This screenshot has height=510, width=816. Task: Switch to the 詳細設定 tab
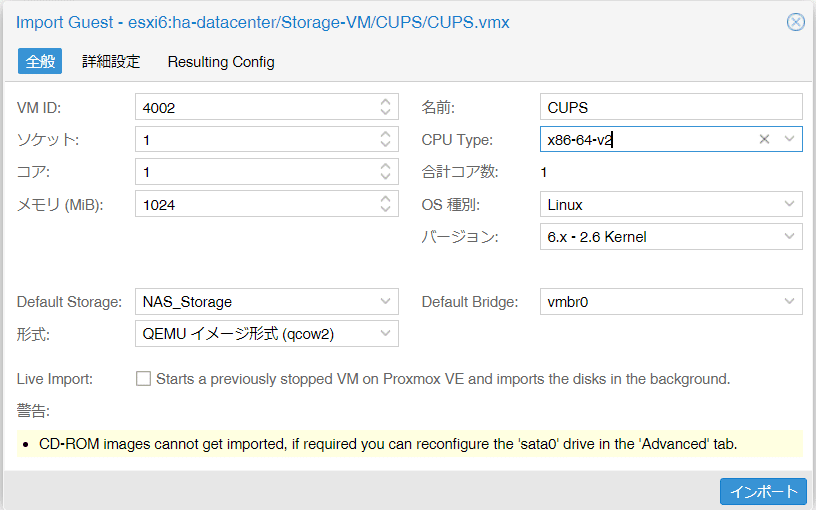coord(111,61)
